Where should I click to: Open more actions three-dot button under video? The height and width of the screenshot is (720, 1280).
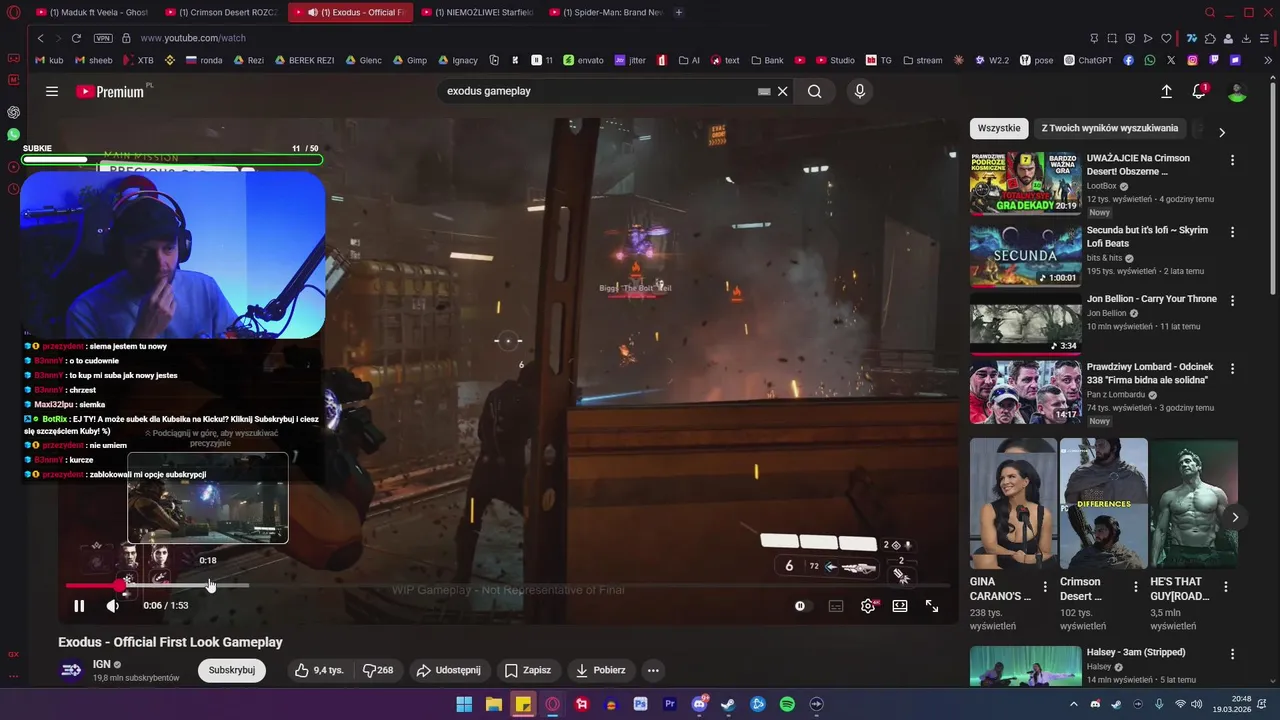653,670
